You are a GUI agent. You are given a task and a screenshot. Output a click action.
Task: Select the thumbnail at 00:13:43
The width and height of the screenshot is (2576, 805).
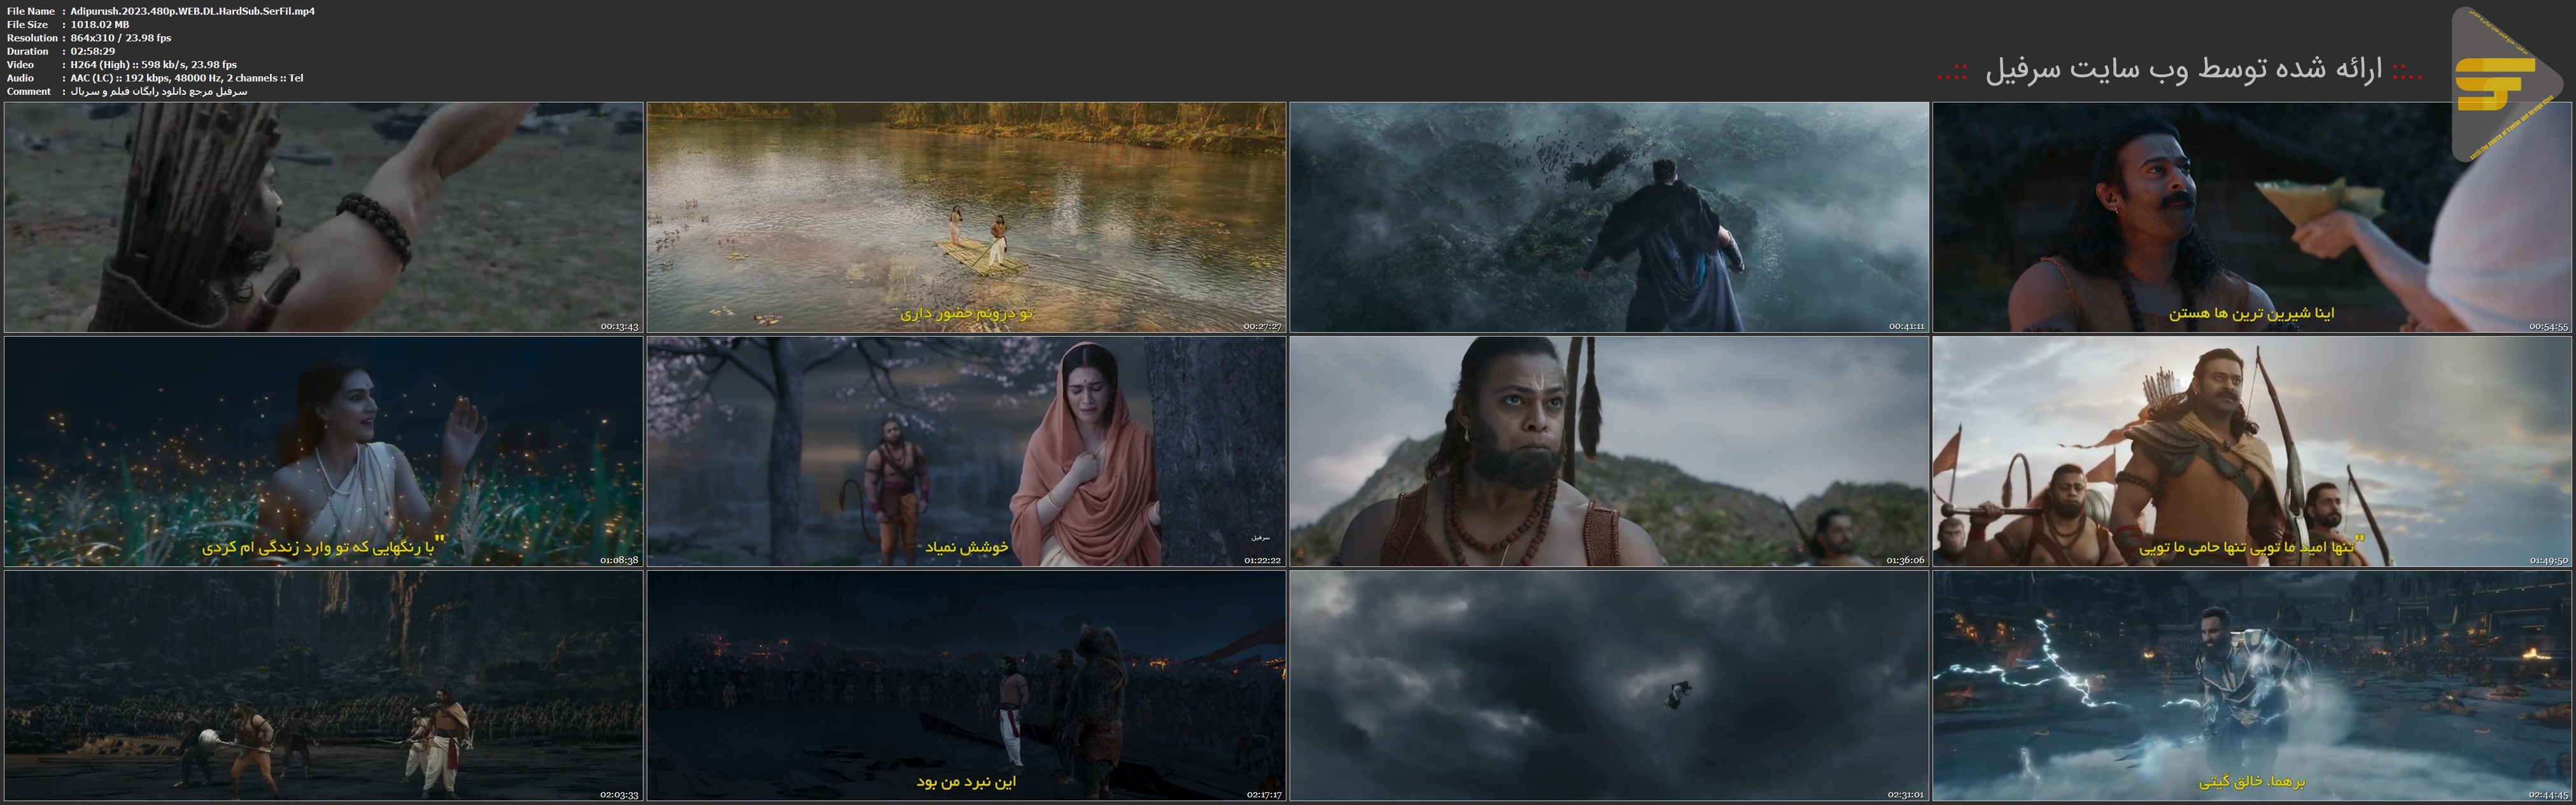[323, 217]
